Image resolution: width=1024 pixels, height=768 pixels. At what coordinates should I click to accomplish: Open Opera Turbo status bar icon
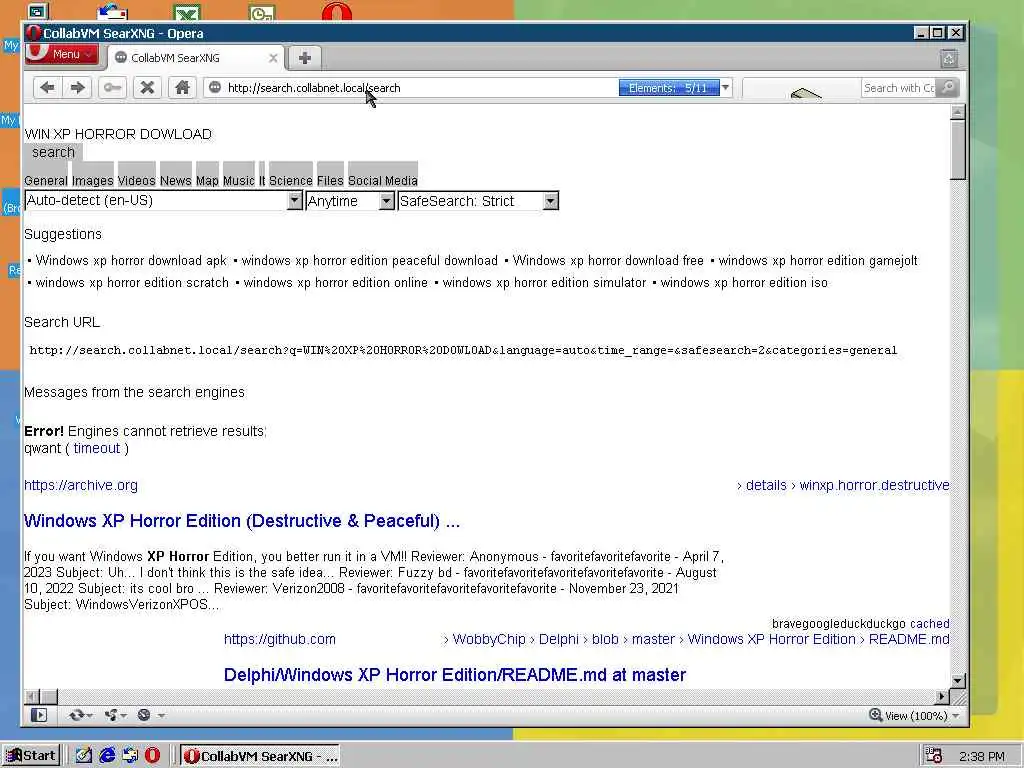click(x=144, y=715)
